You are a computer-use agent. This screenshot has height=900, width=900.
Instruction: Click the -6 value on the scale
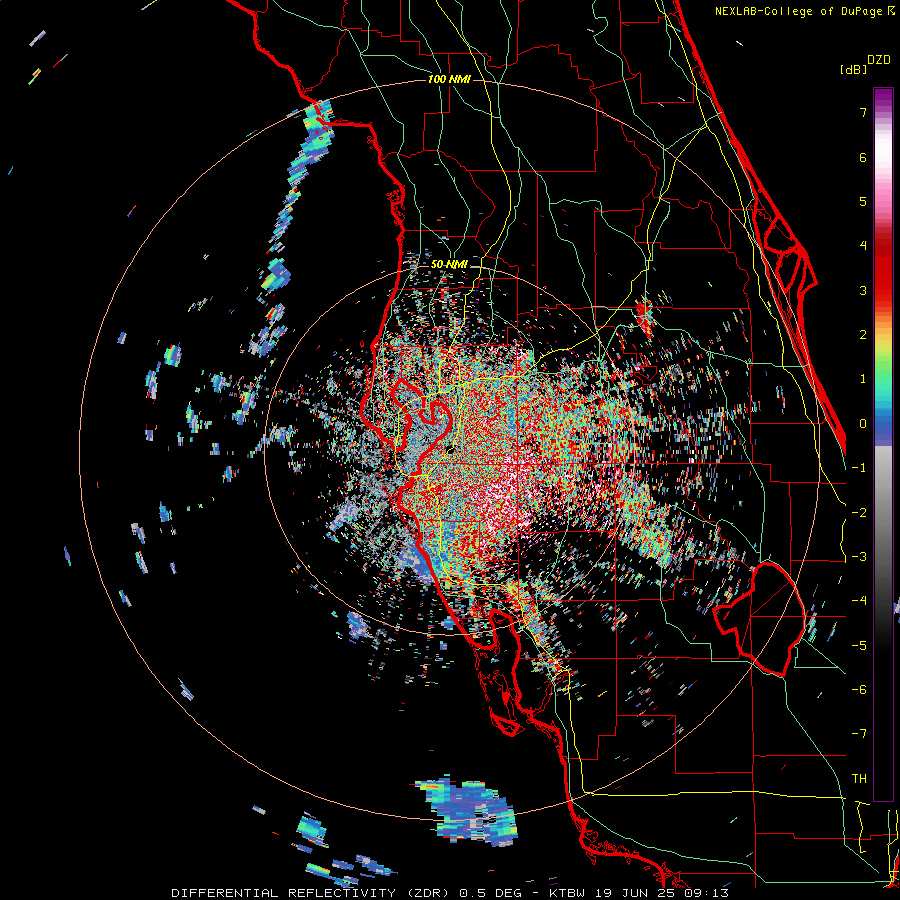[859, 690]
